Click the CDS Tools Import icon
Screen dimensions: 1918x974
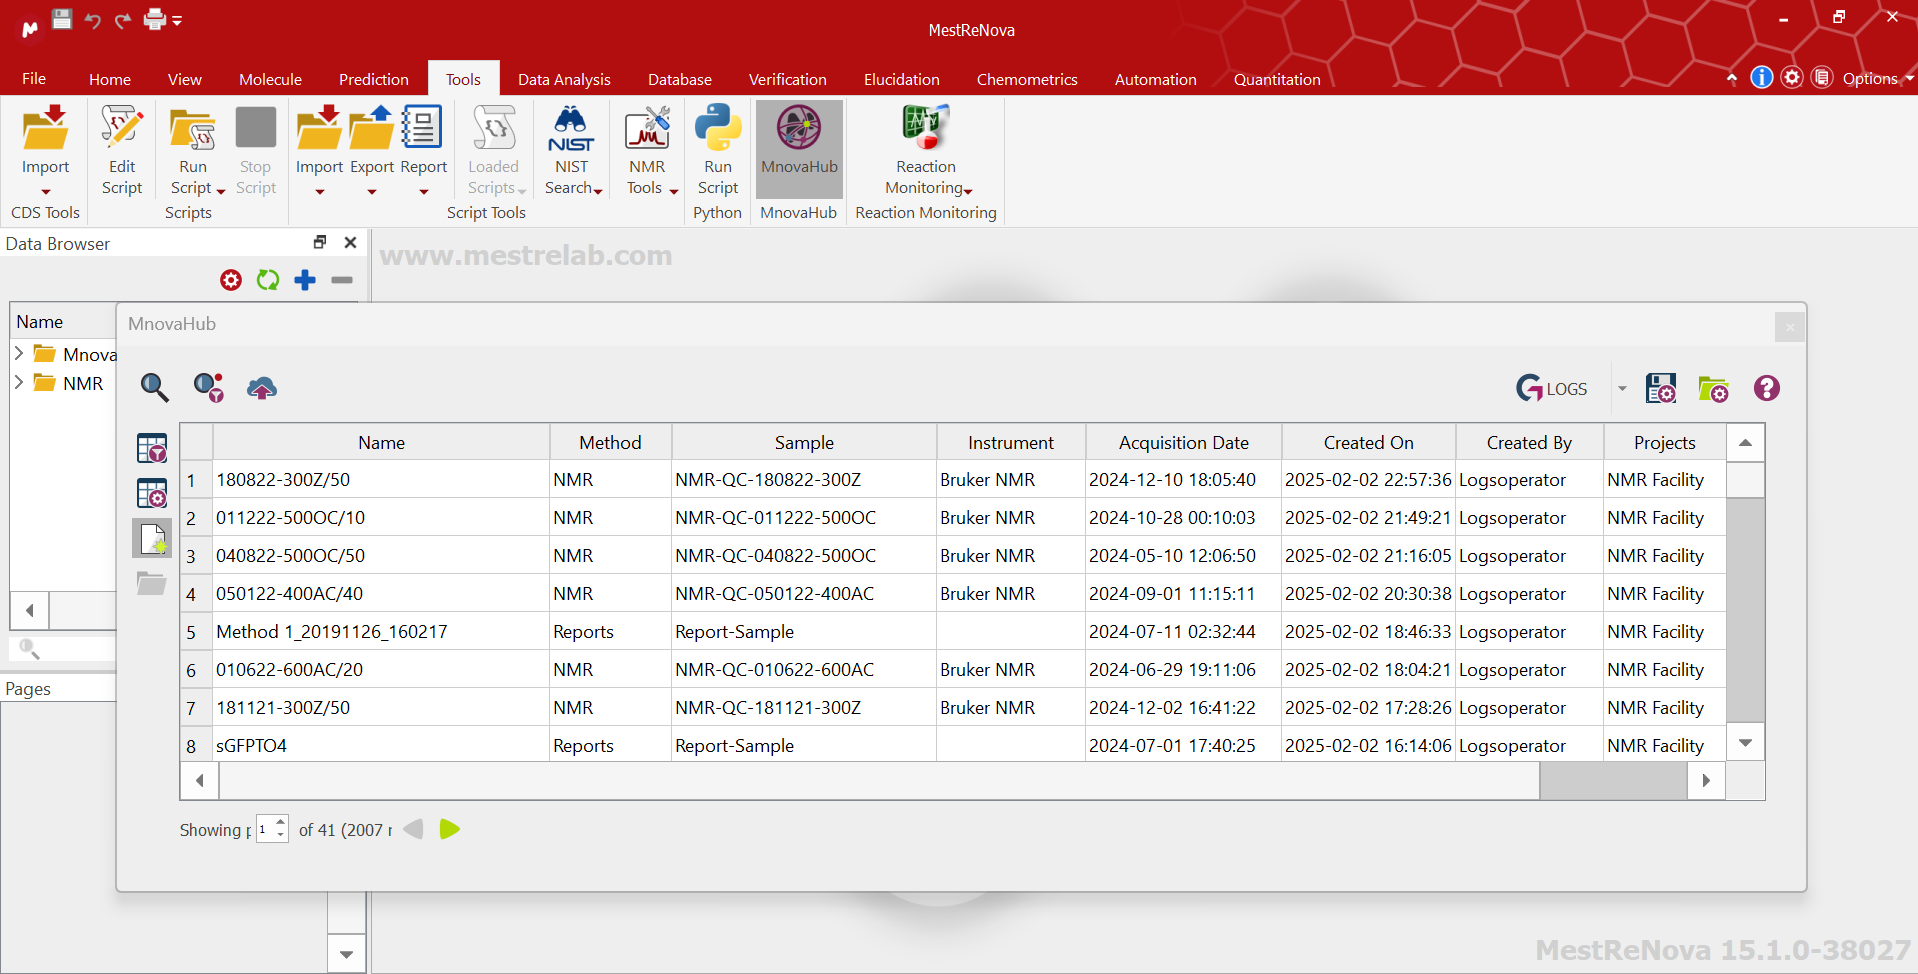(46, 129)
